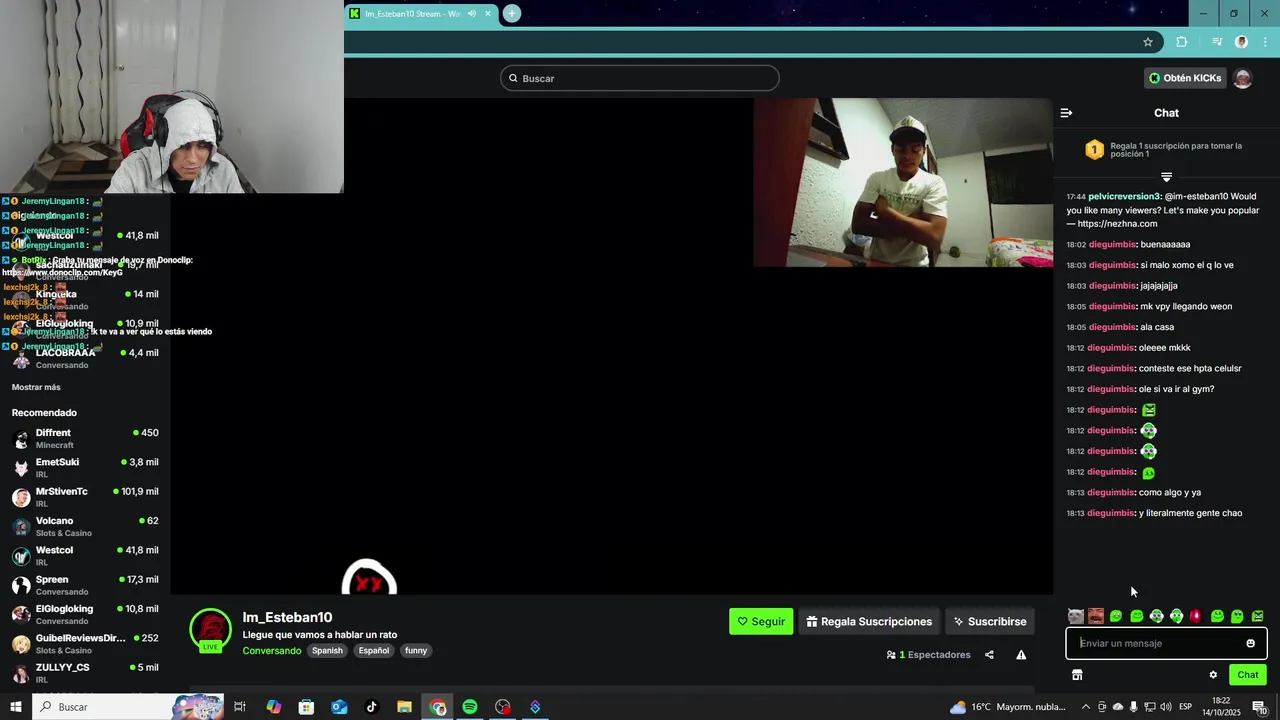Viewport: 1280px width, 720px height.
Task: Open the Conversando category link
Action: point(272,651)
